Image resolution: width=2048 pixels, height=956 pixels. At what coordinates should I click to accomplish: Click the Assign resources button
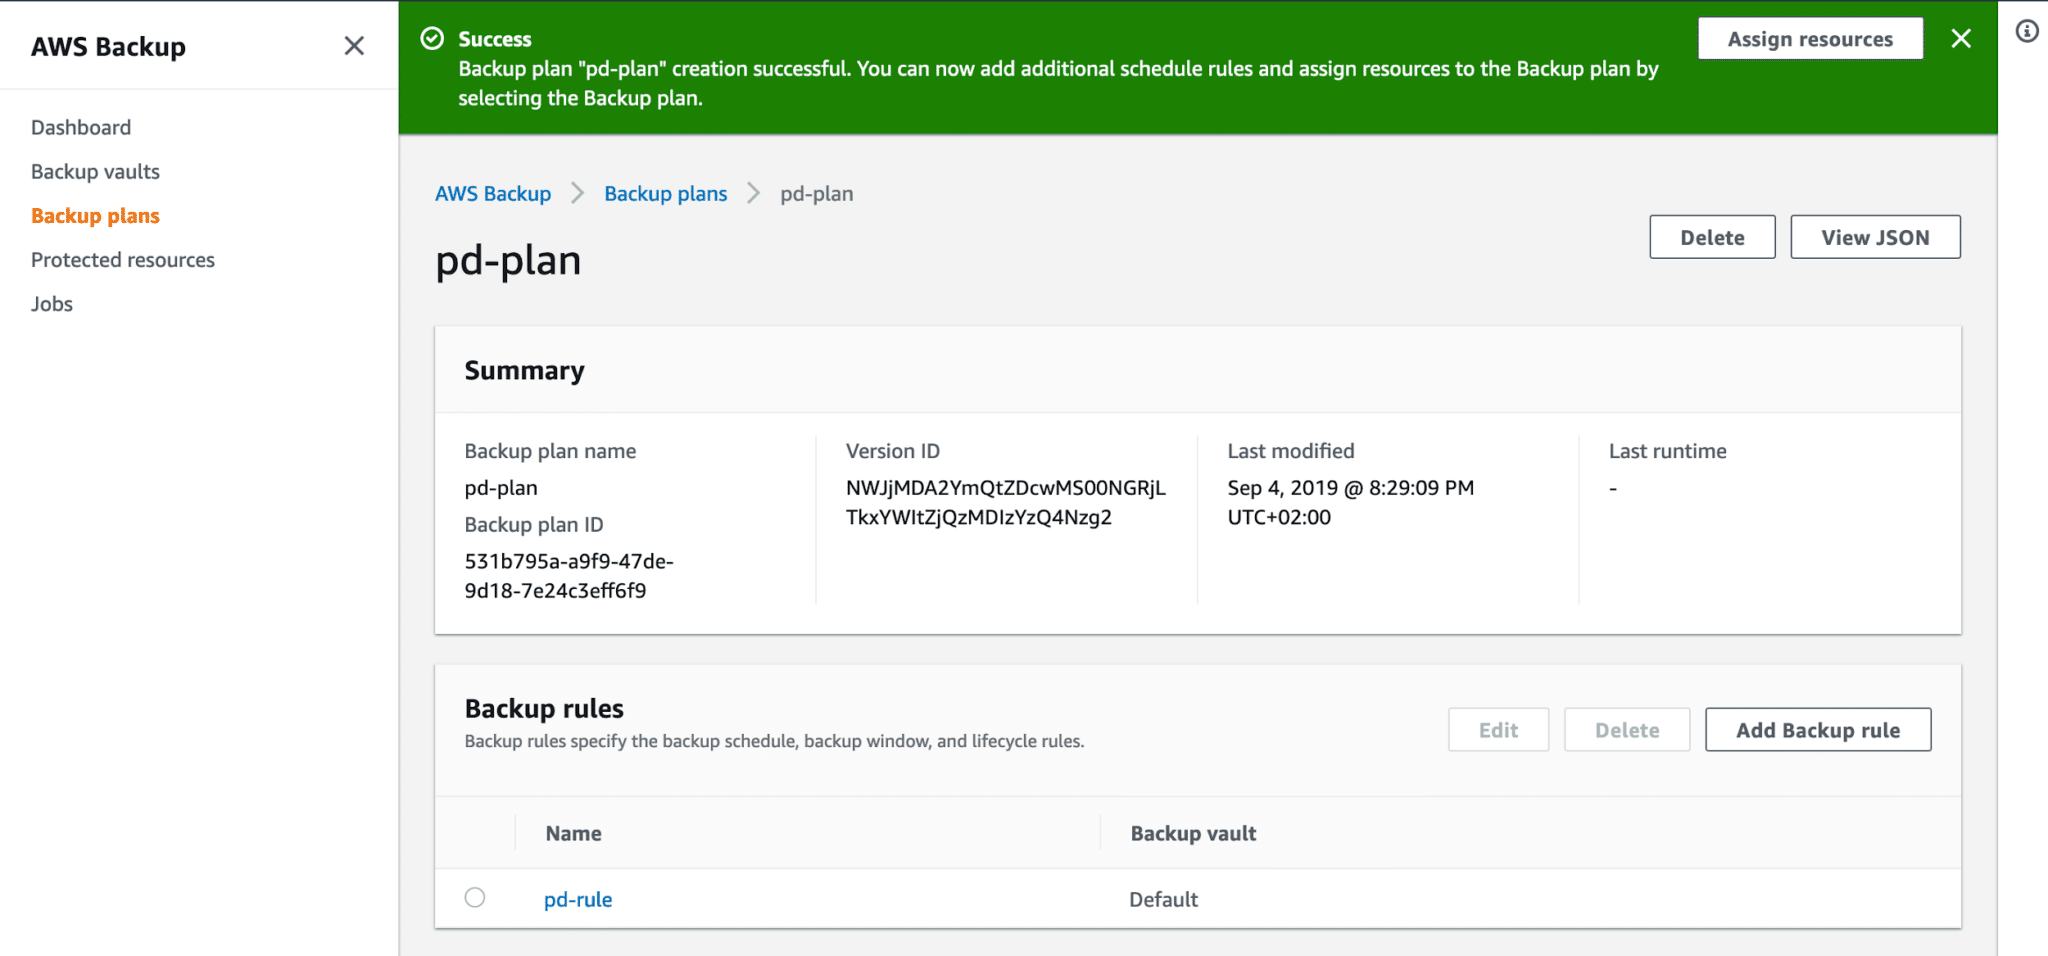point(1810,38)
